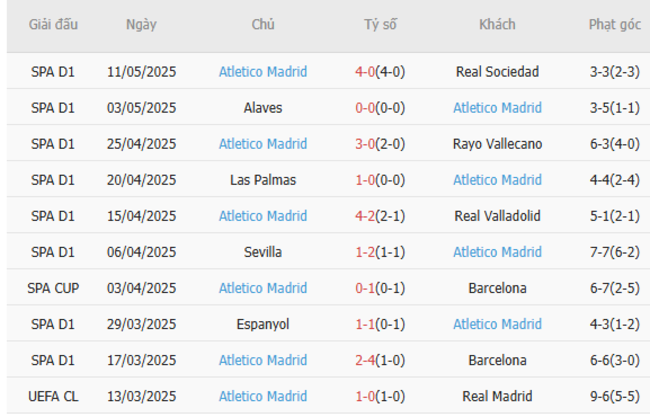The image size is (650, 417).
Task: Select the Rayo Vallecano team name
Action: [497, 143]
